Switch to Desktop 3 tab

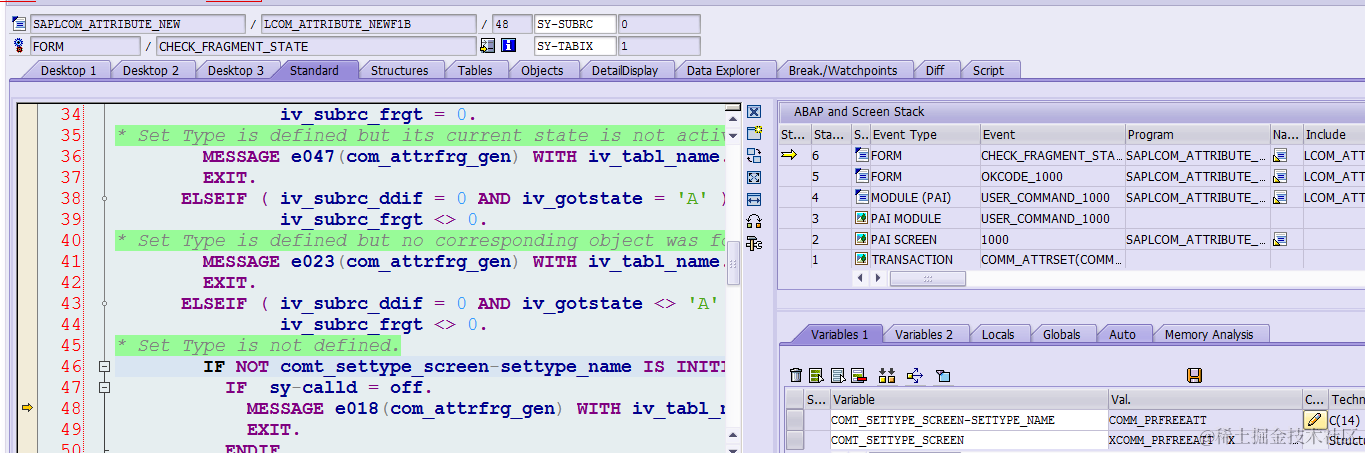(x=236, y=70)
